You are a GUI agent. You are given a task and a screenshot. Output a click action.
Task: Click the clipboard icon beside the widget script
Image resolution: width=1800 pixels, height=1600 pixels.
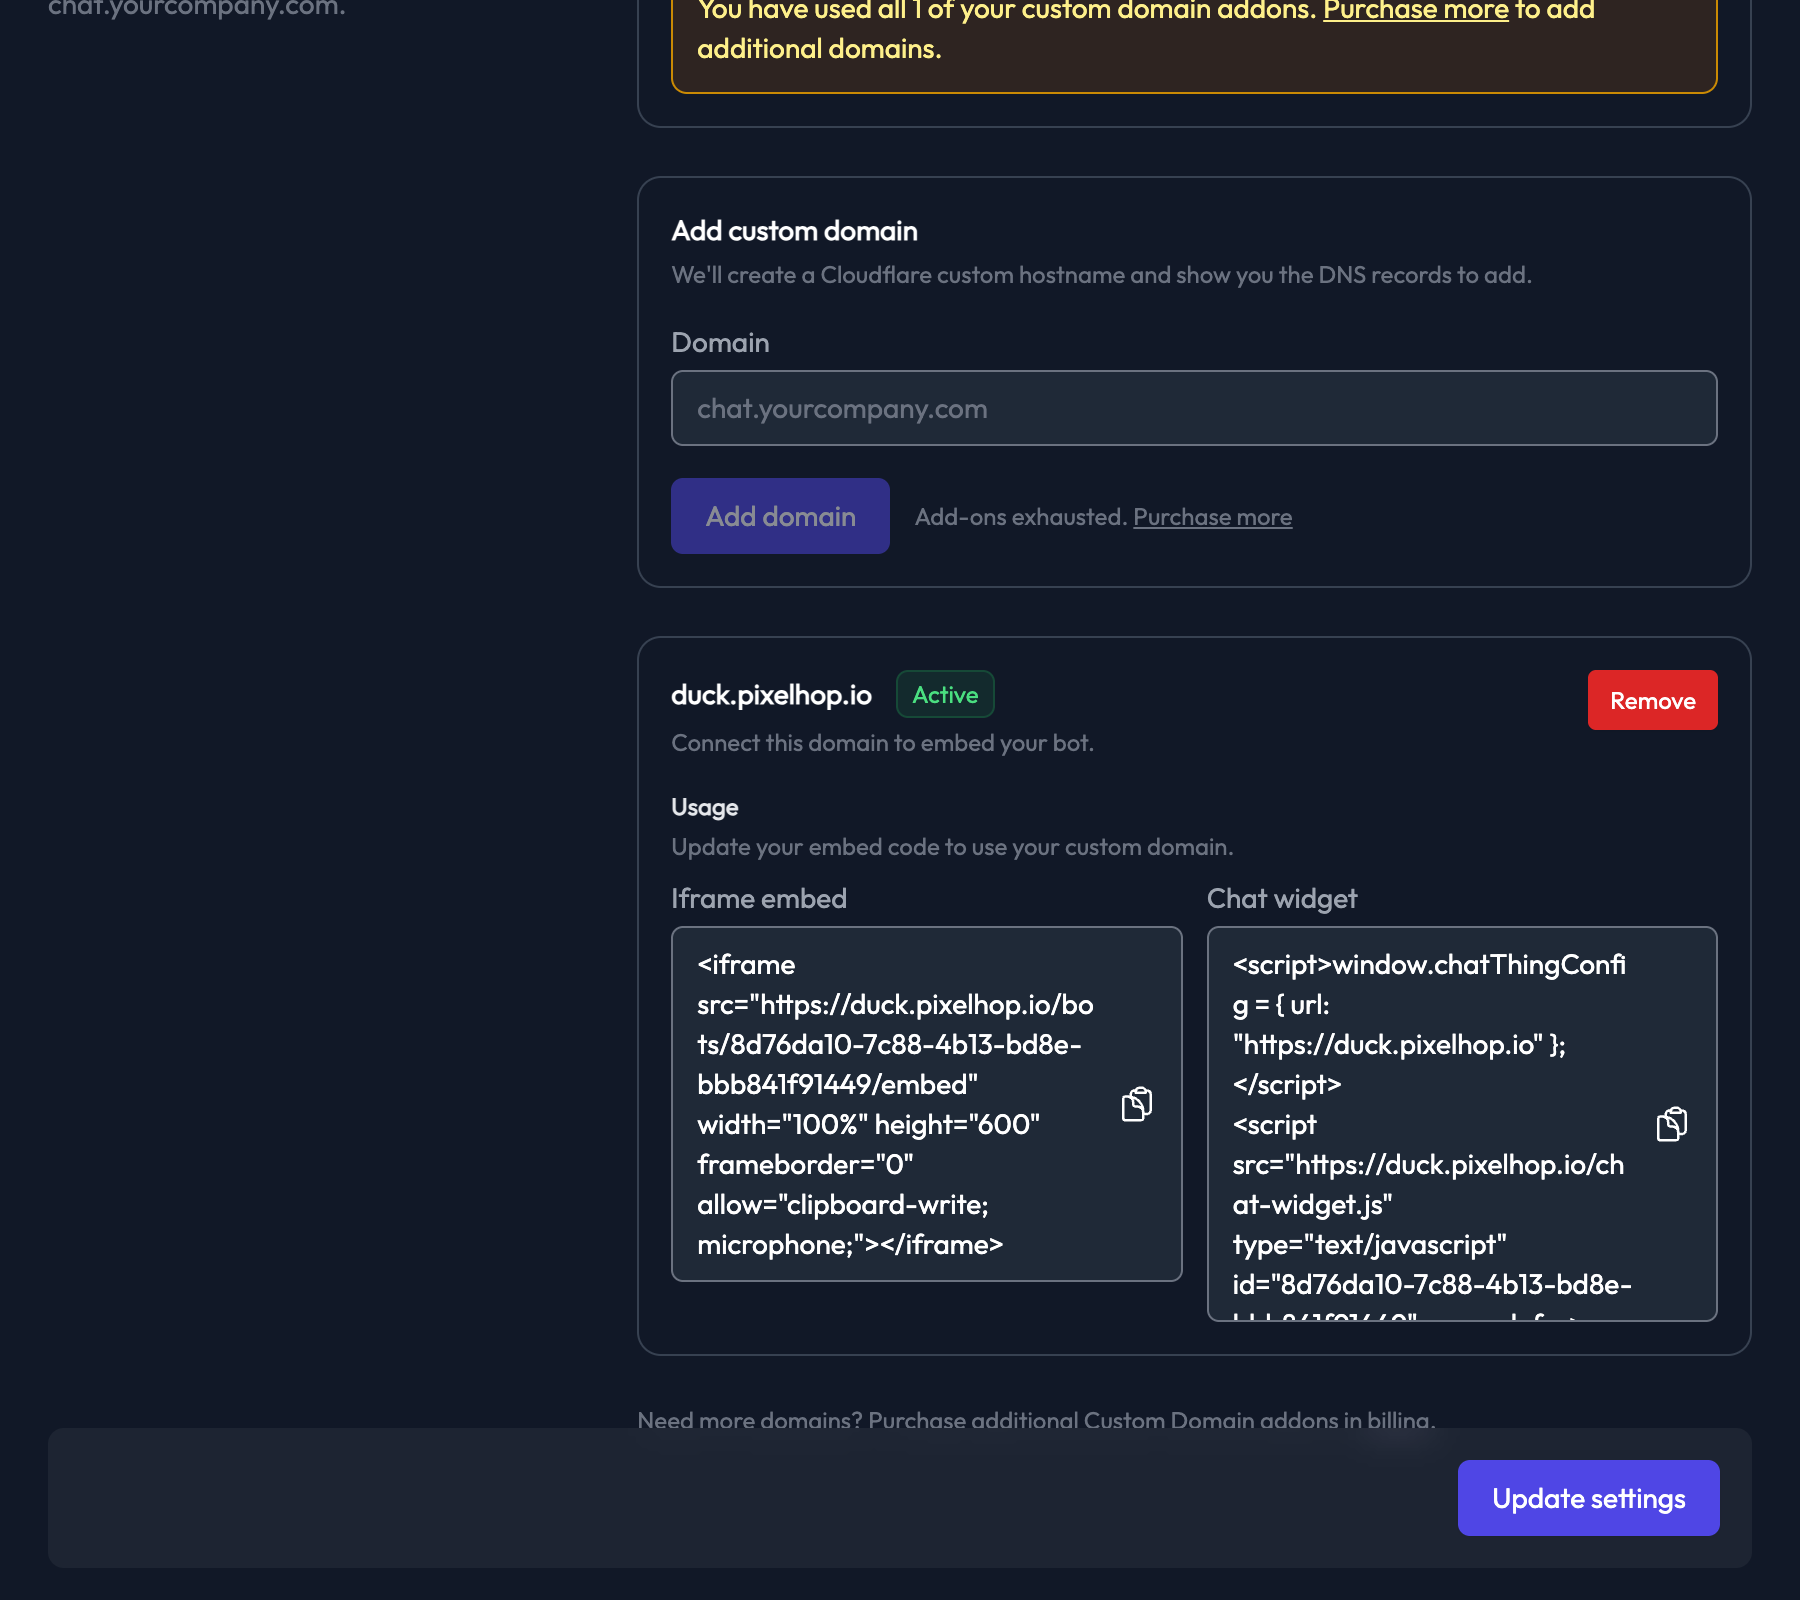[x=1672, y=1123]
